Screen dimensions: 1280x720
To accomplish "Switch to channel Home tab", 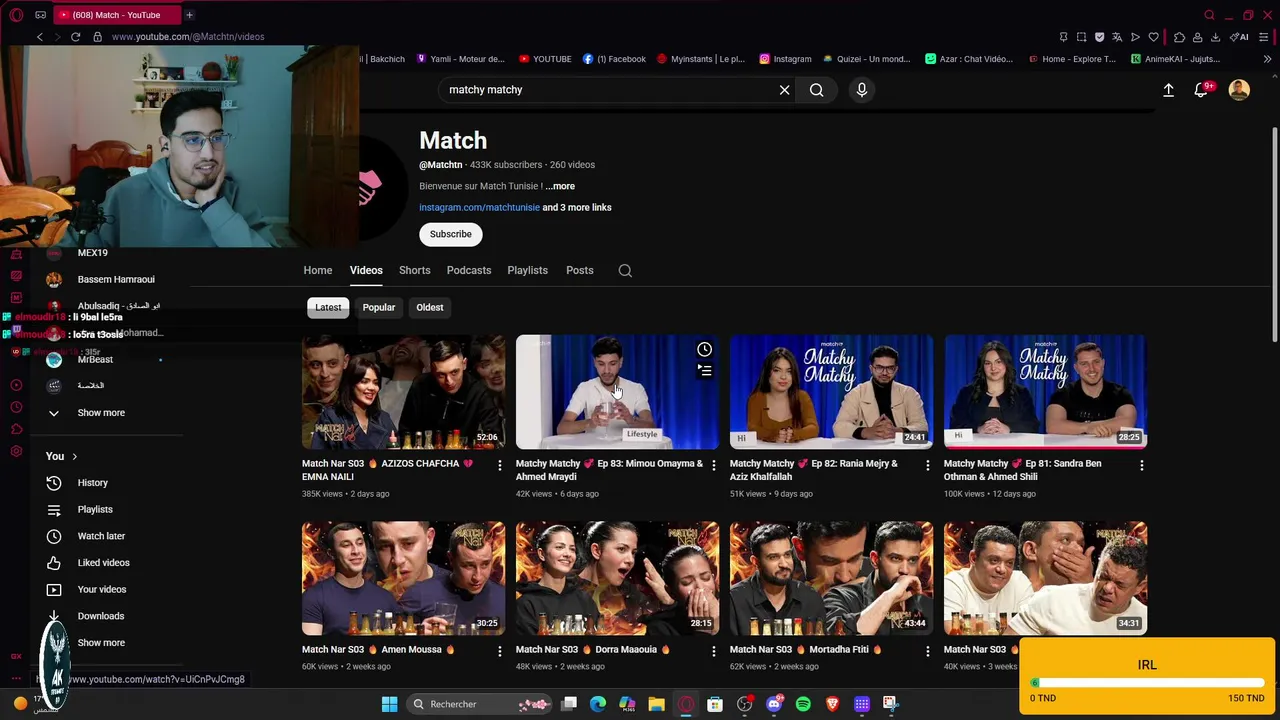I will coord(318,270).
